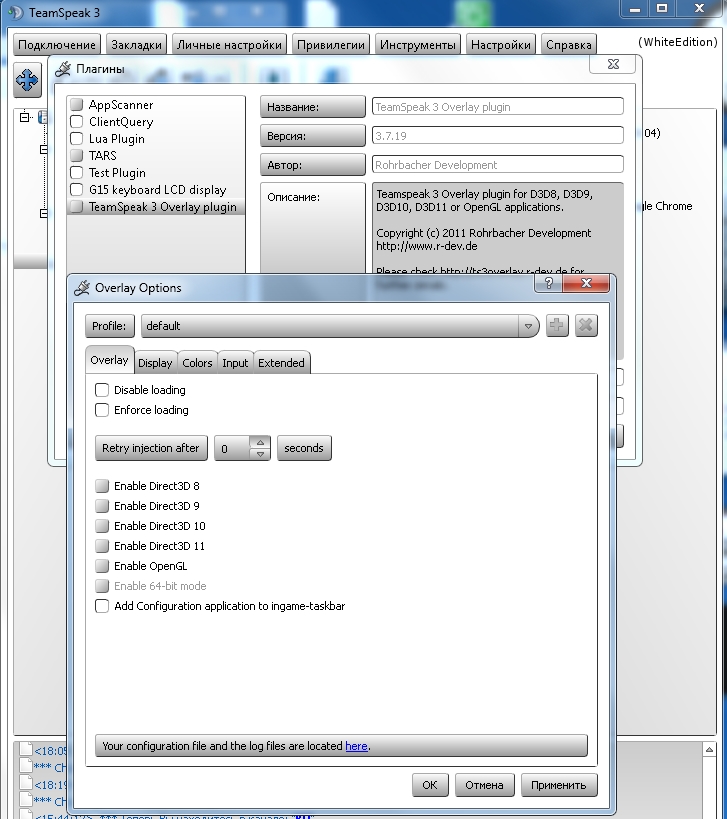The image size is (727, 819).
Task: Click the add profile plus icon
Action: click(x=557, y=325)
